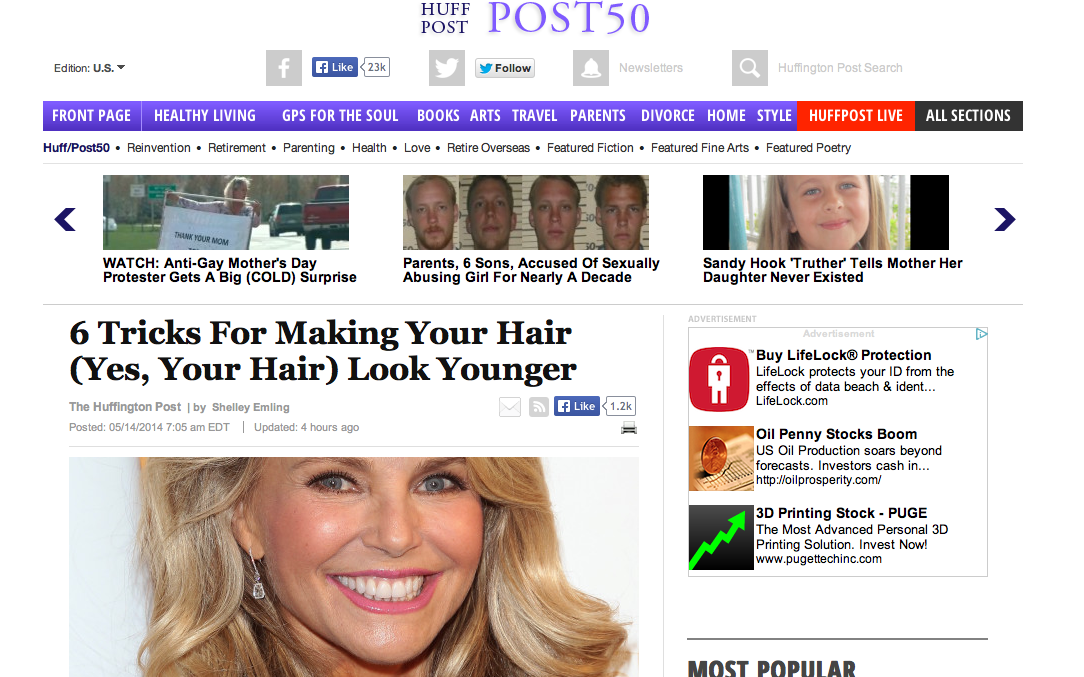The height and width of the screenshot is (677, 1084).
Task: Click the Oil Penny Stocks Boom ad title
Action: coord(837,434)
